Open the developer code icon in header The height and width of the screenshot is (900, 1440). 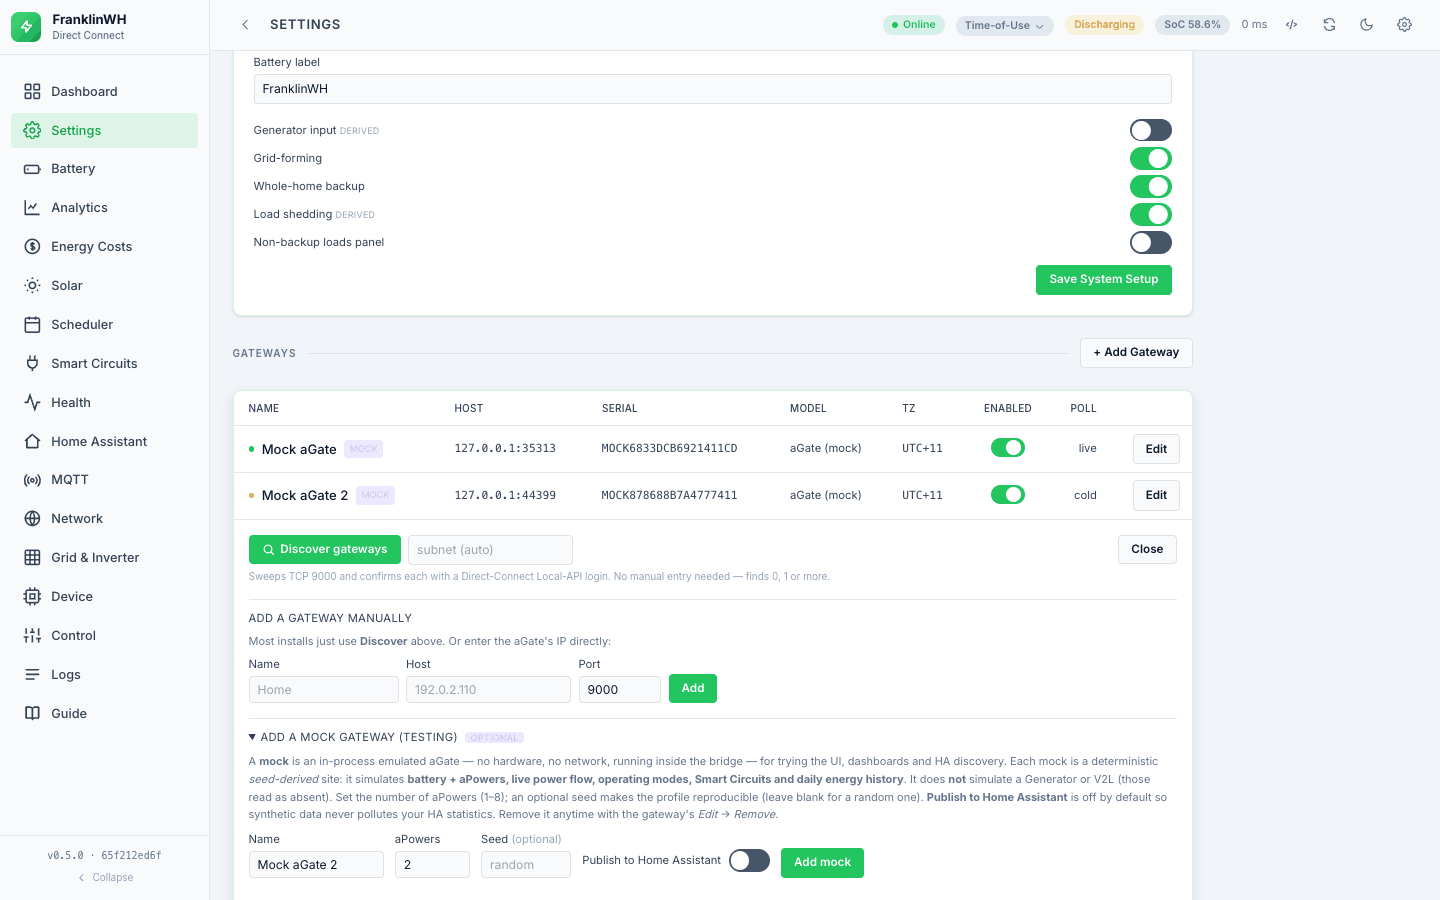[x=1291, y=24]
